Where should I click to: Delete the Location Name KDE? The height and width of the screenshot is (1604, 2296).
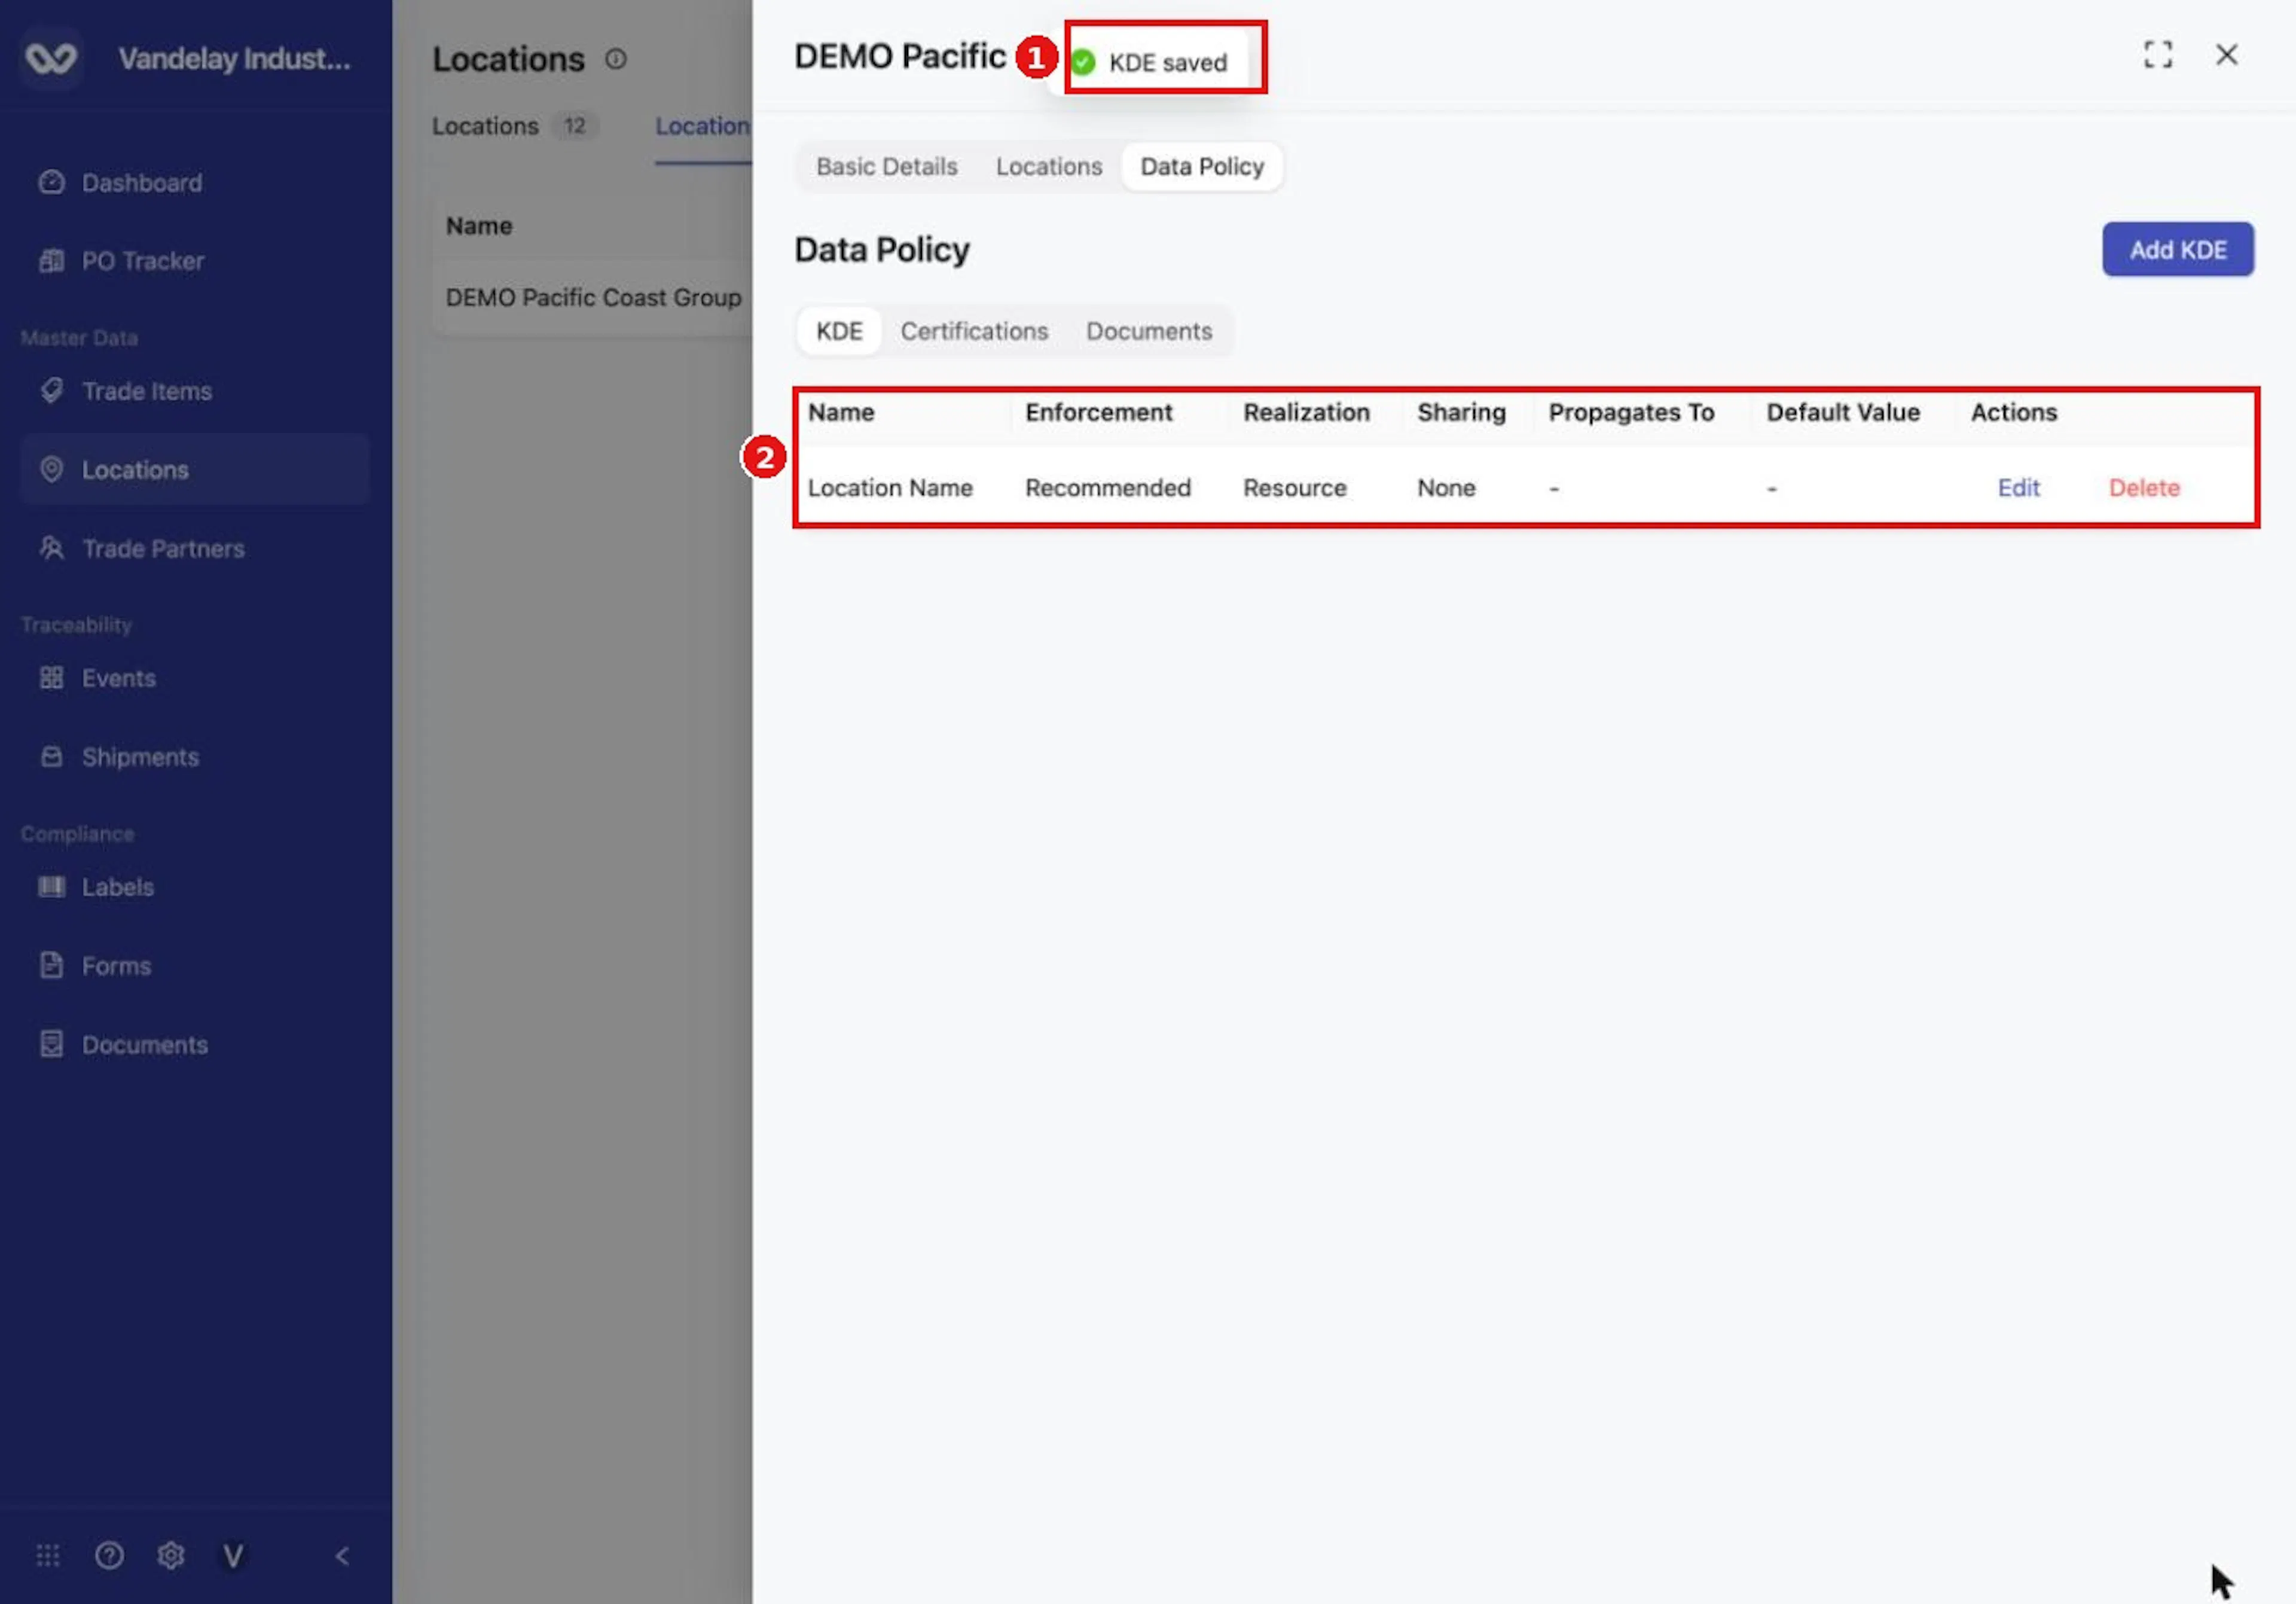point(2144,487)
